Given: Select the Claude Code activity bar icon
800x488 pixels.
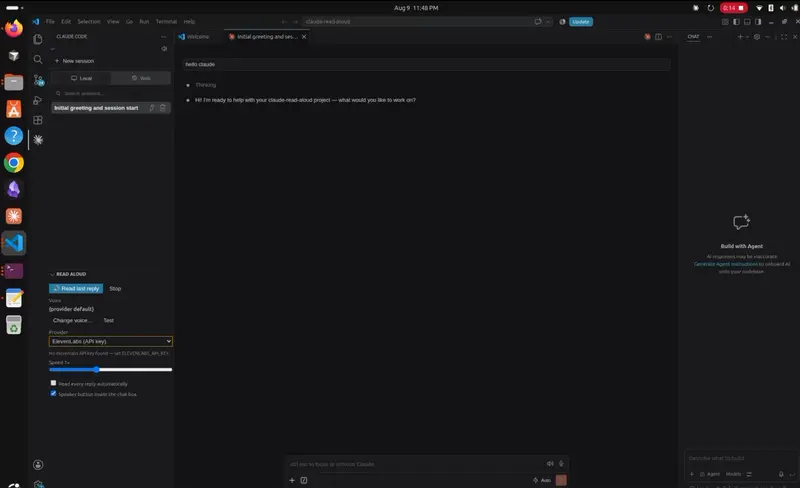Looking at the screenshot, I should click(38, 140).
